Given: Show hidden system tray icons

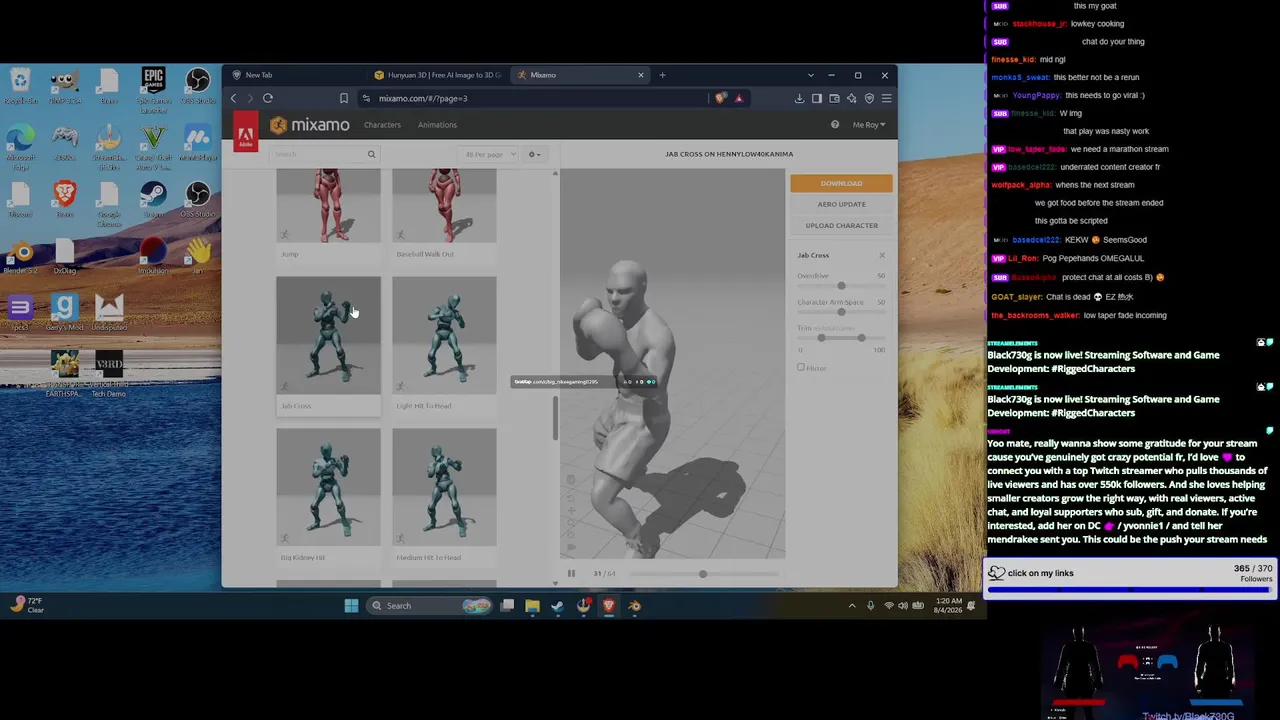Looking at the screenshot, I should pyautogui.click(x=852, y=605).
